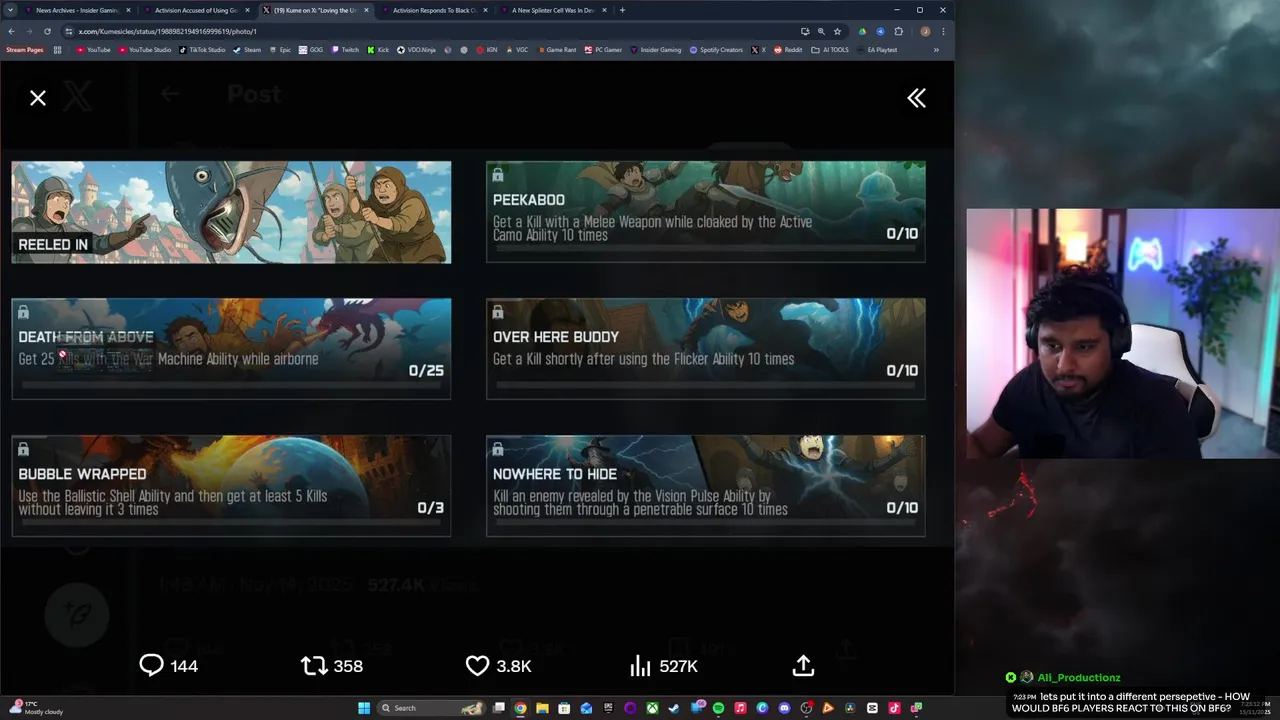Open the YouTube bookmark
This screenshot has width=1280, height=720.
93,49
